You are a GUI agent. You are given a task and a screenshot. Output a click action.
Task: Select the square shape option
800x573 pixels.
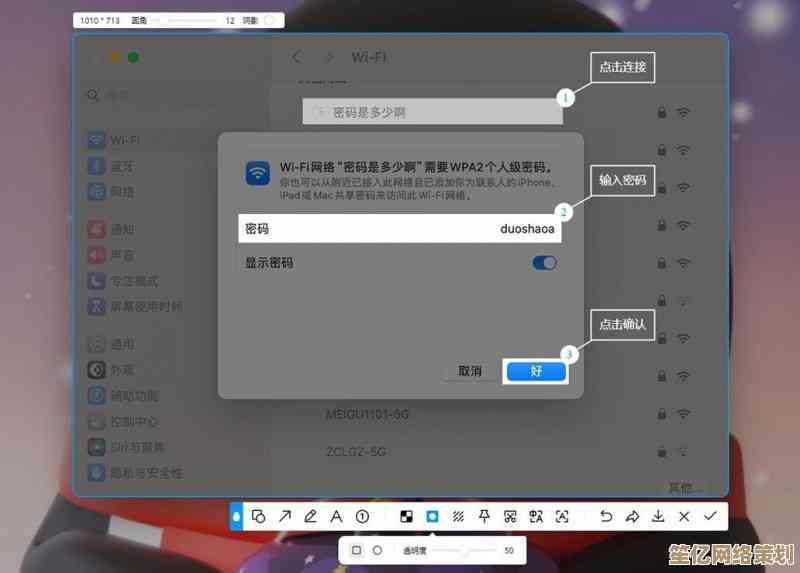pos(356,550)
